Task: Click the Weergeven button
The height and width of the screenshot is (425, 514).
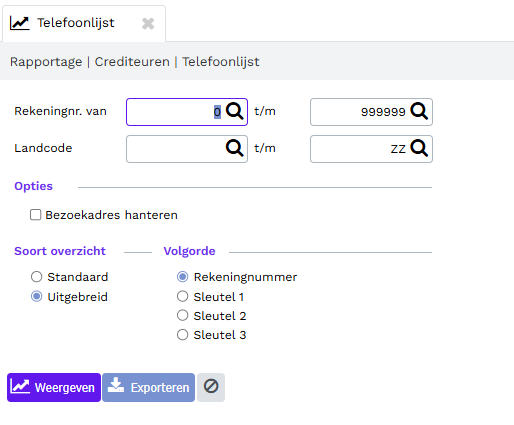Action: click(x=54, y=387)
